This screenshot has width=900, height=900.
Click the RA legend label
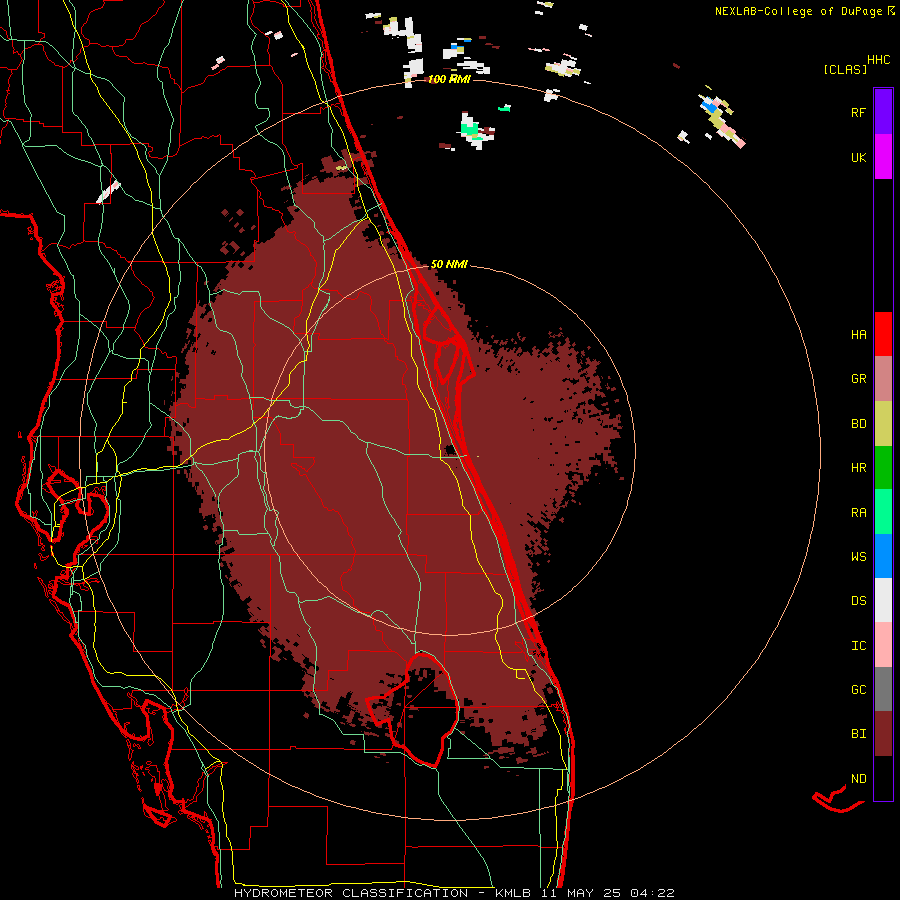coord(858,513)
